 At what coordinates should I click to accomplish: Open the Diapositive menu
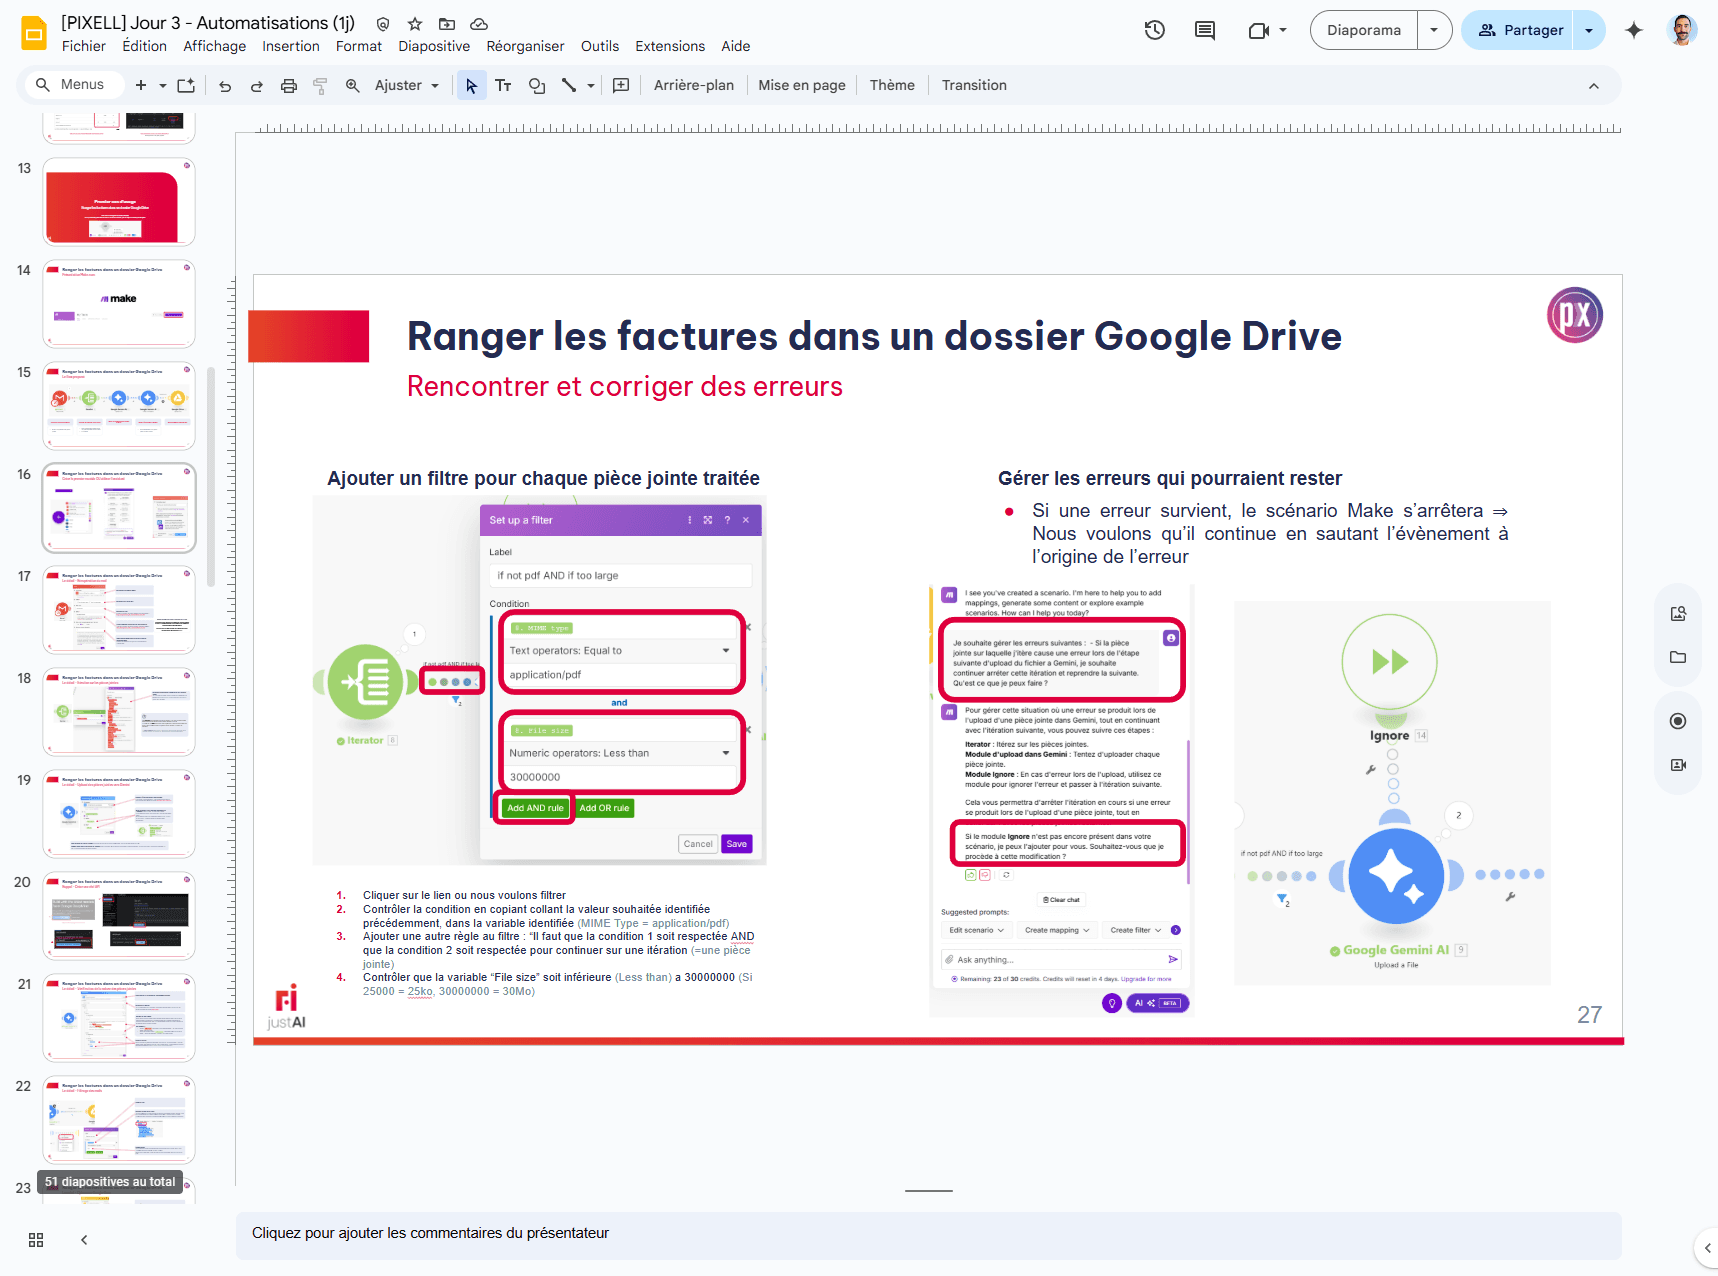pos(434,46)
